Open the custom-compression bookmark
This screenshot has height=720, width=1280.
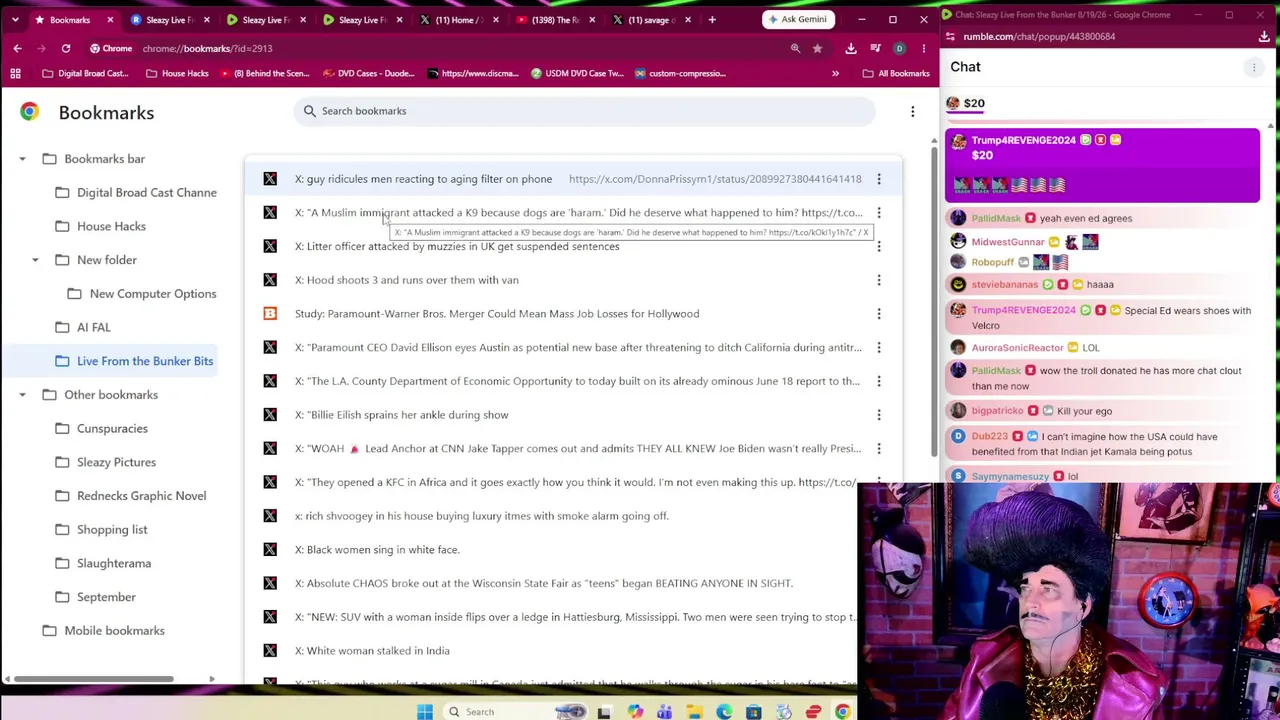coord(680,73)
